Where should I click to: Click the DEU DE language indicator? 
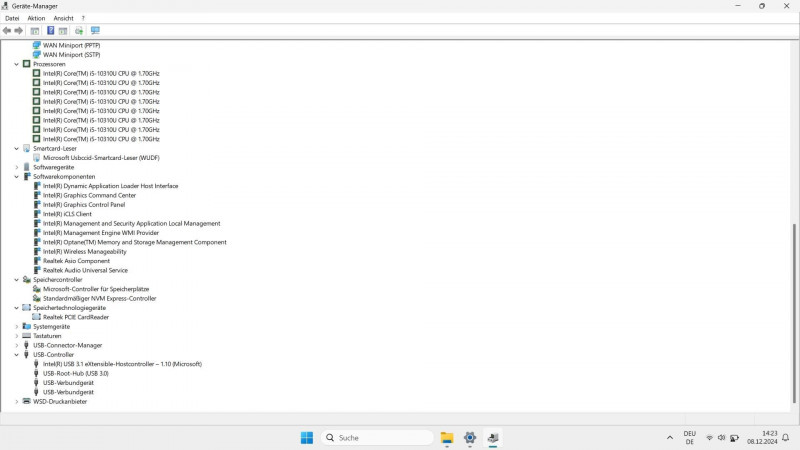pos(690,438)
